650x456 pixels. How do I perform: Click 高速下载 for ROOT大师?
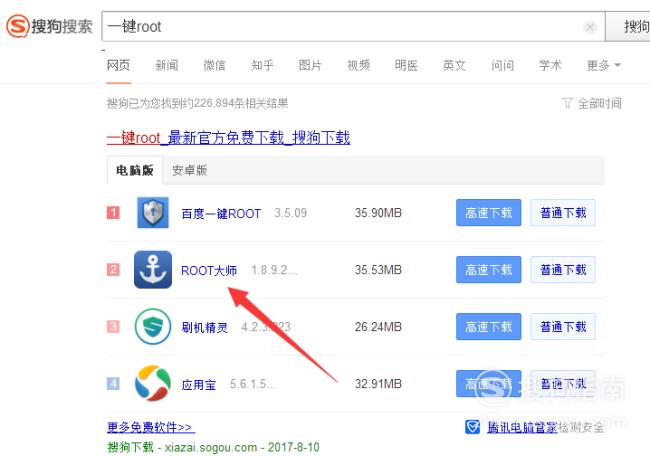488,269
